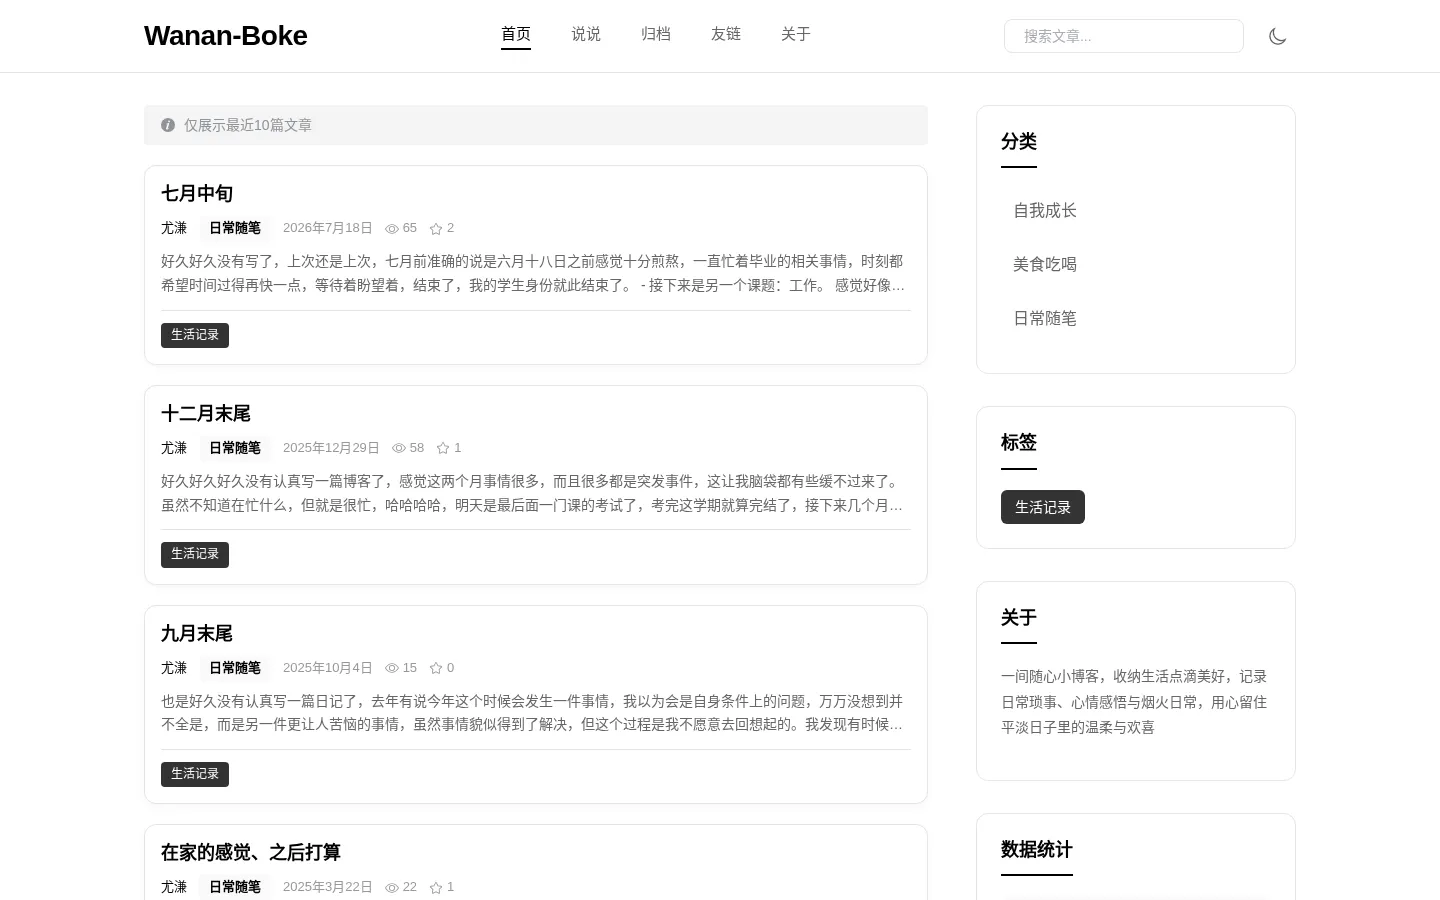Screen dimensions: 1440x900
Task: Click the date 2025年12月29日
Action: (331, 448)
